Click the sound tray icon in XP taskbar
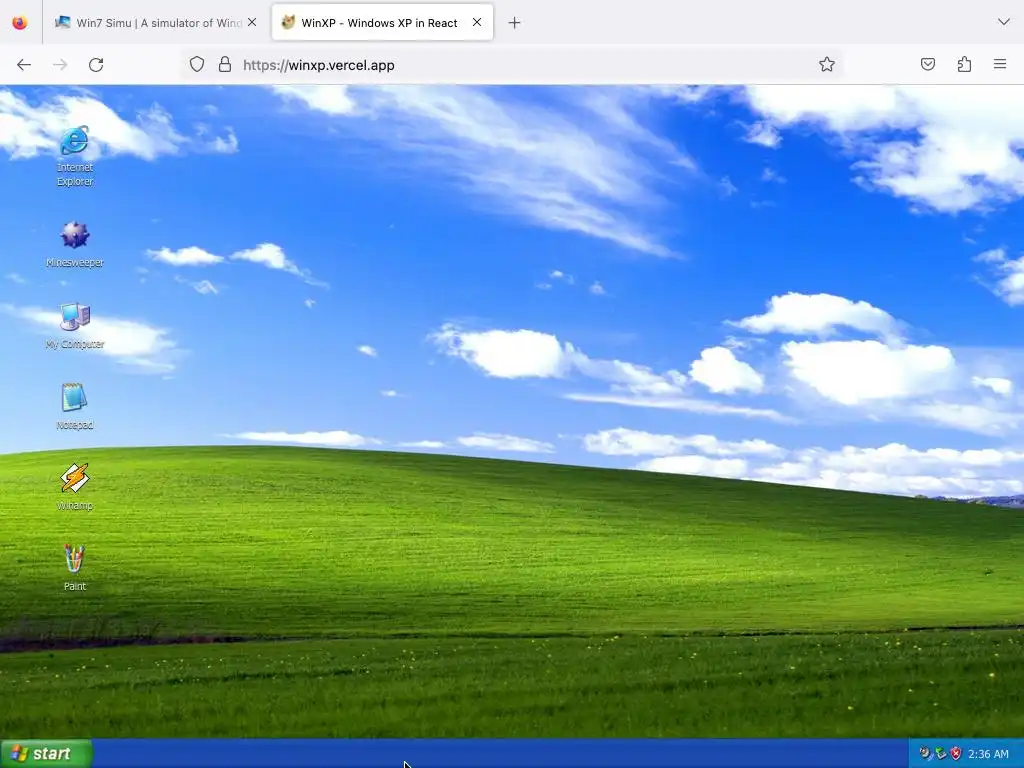 925,754
